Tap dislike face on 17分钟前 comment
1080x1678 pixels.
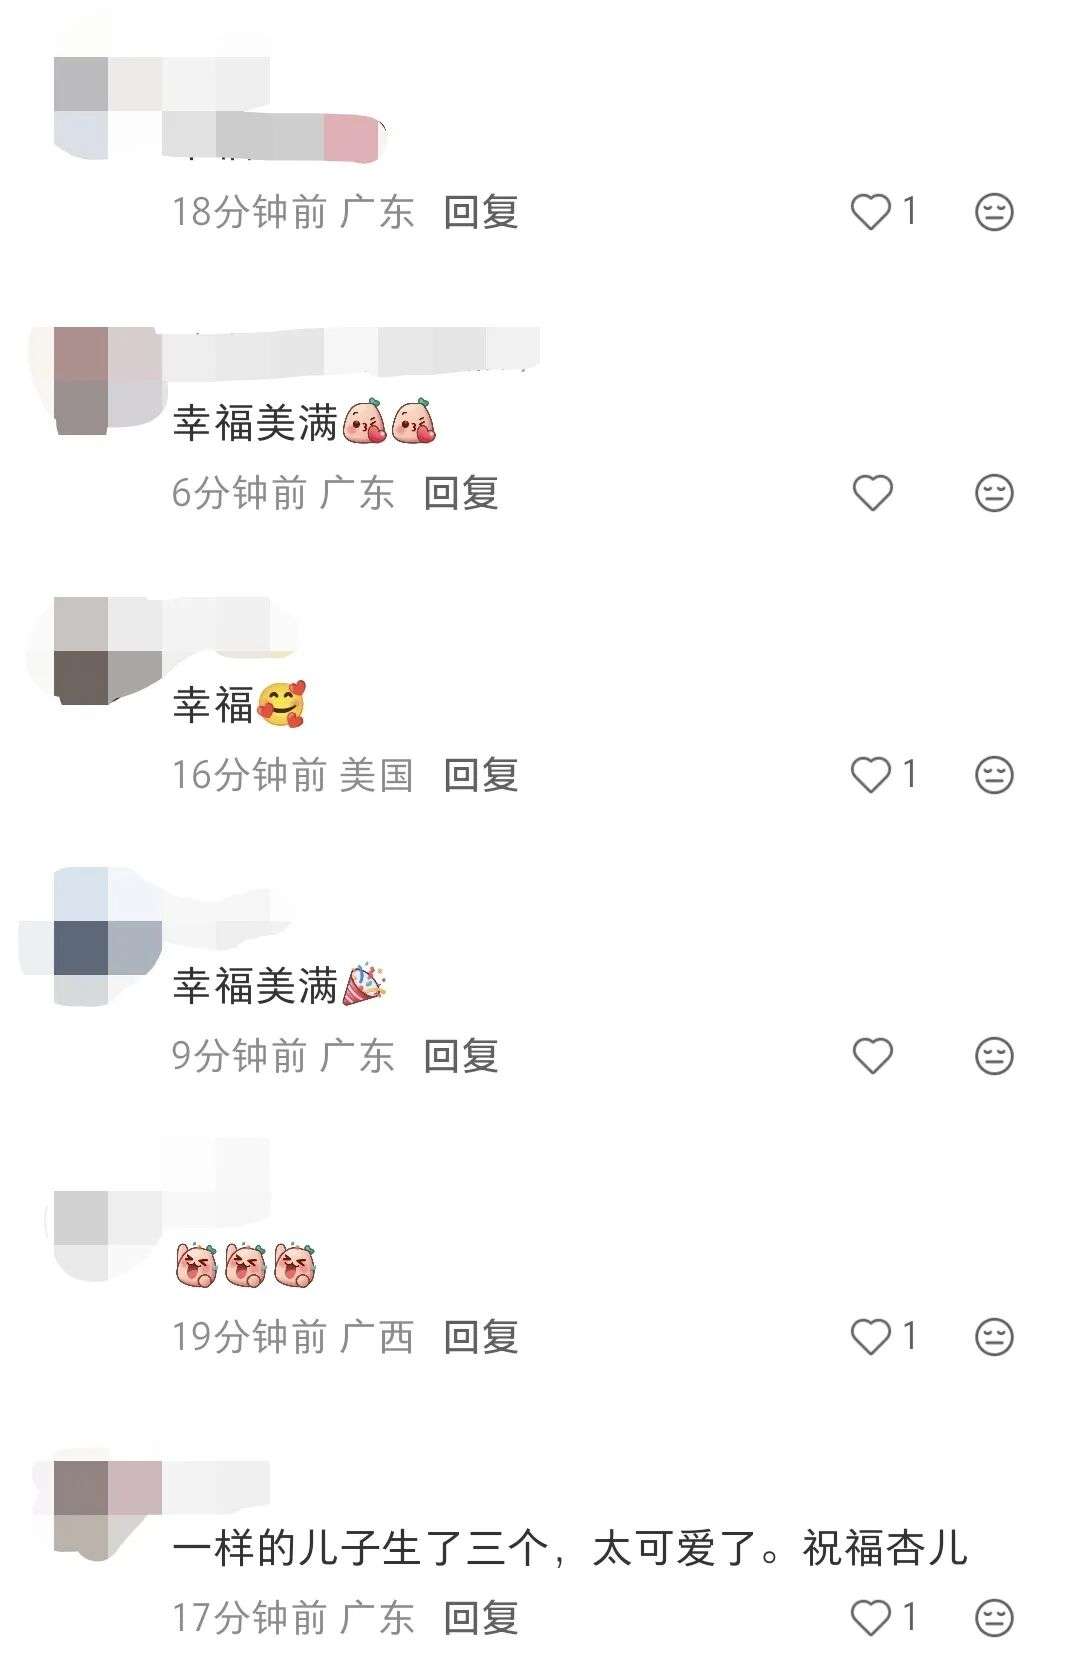pyautogui.click(x=994, y=1618)
